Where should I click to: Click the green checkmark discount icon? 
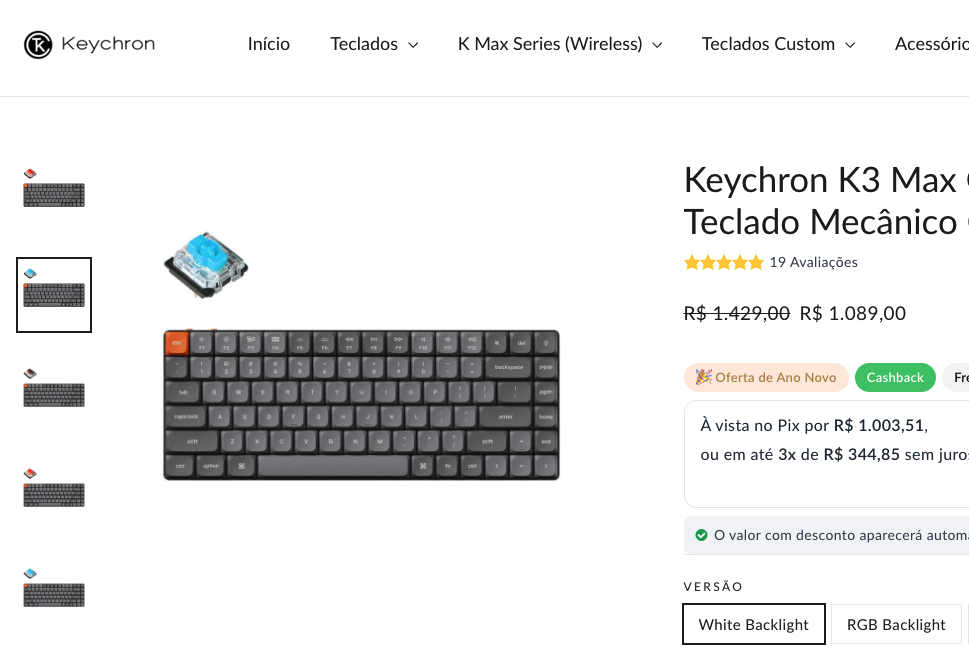(701, 535)
